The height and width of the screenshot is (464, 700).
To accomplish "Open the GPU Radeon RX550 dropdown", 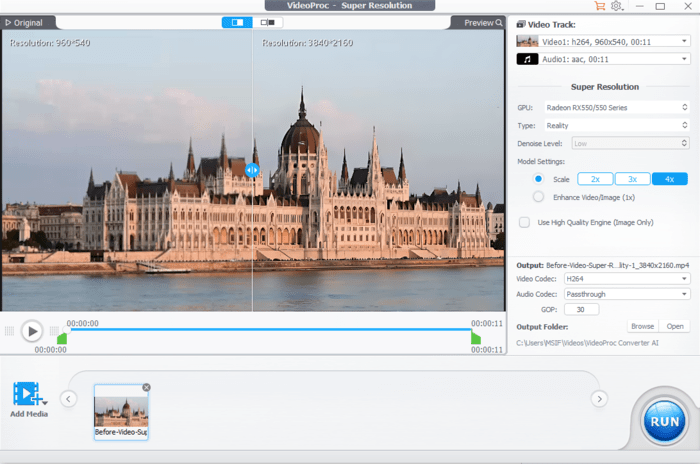I will click(617, 108).
